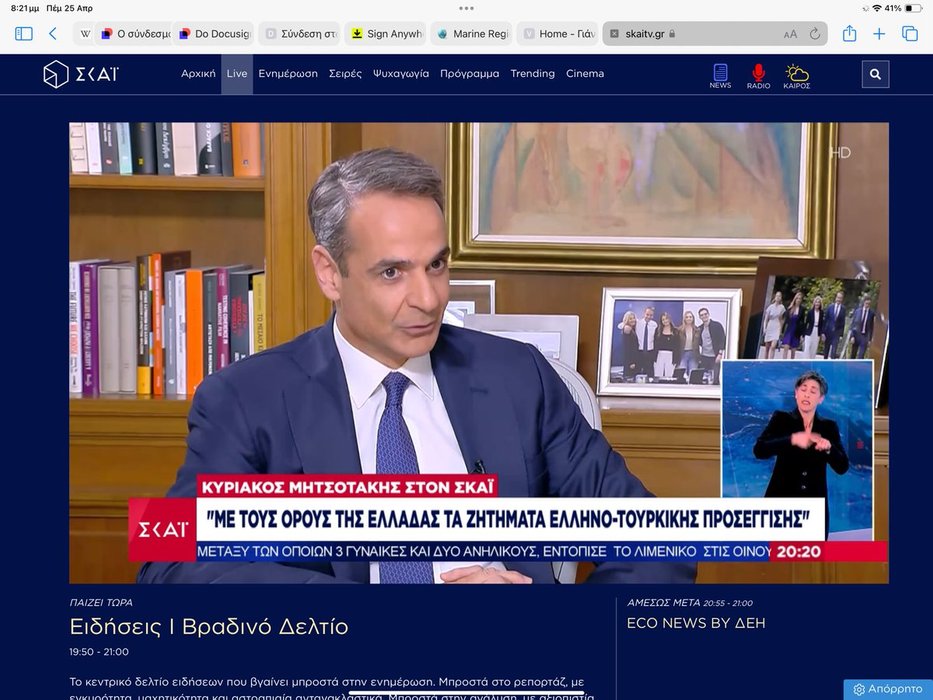Reload the page
Viewport: 933px width, 700px height.
click(815, 34)
